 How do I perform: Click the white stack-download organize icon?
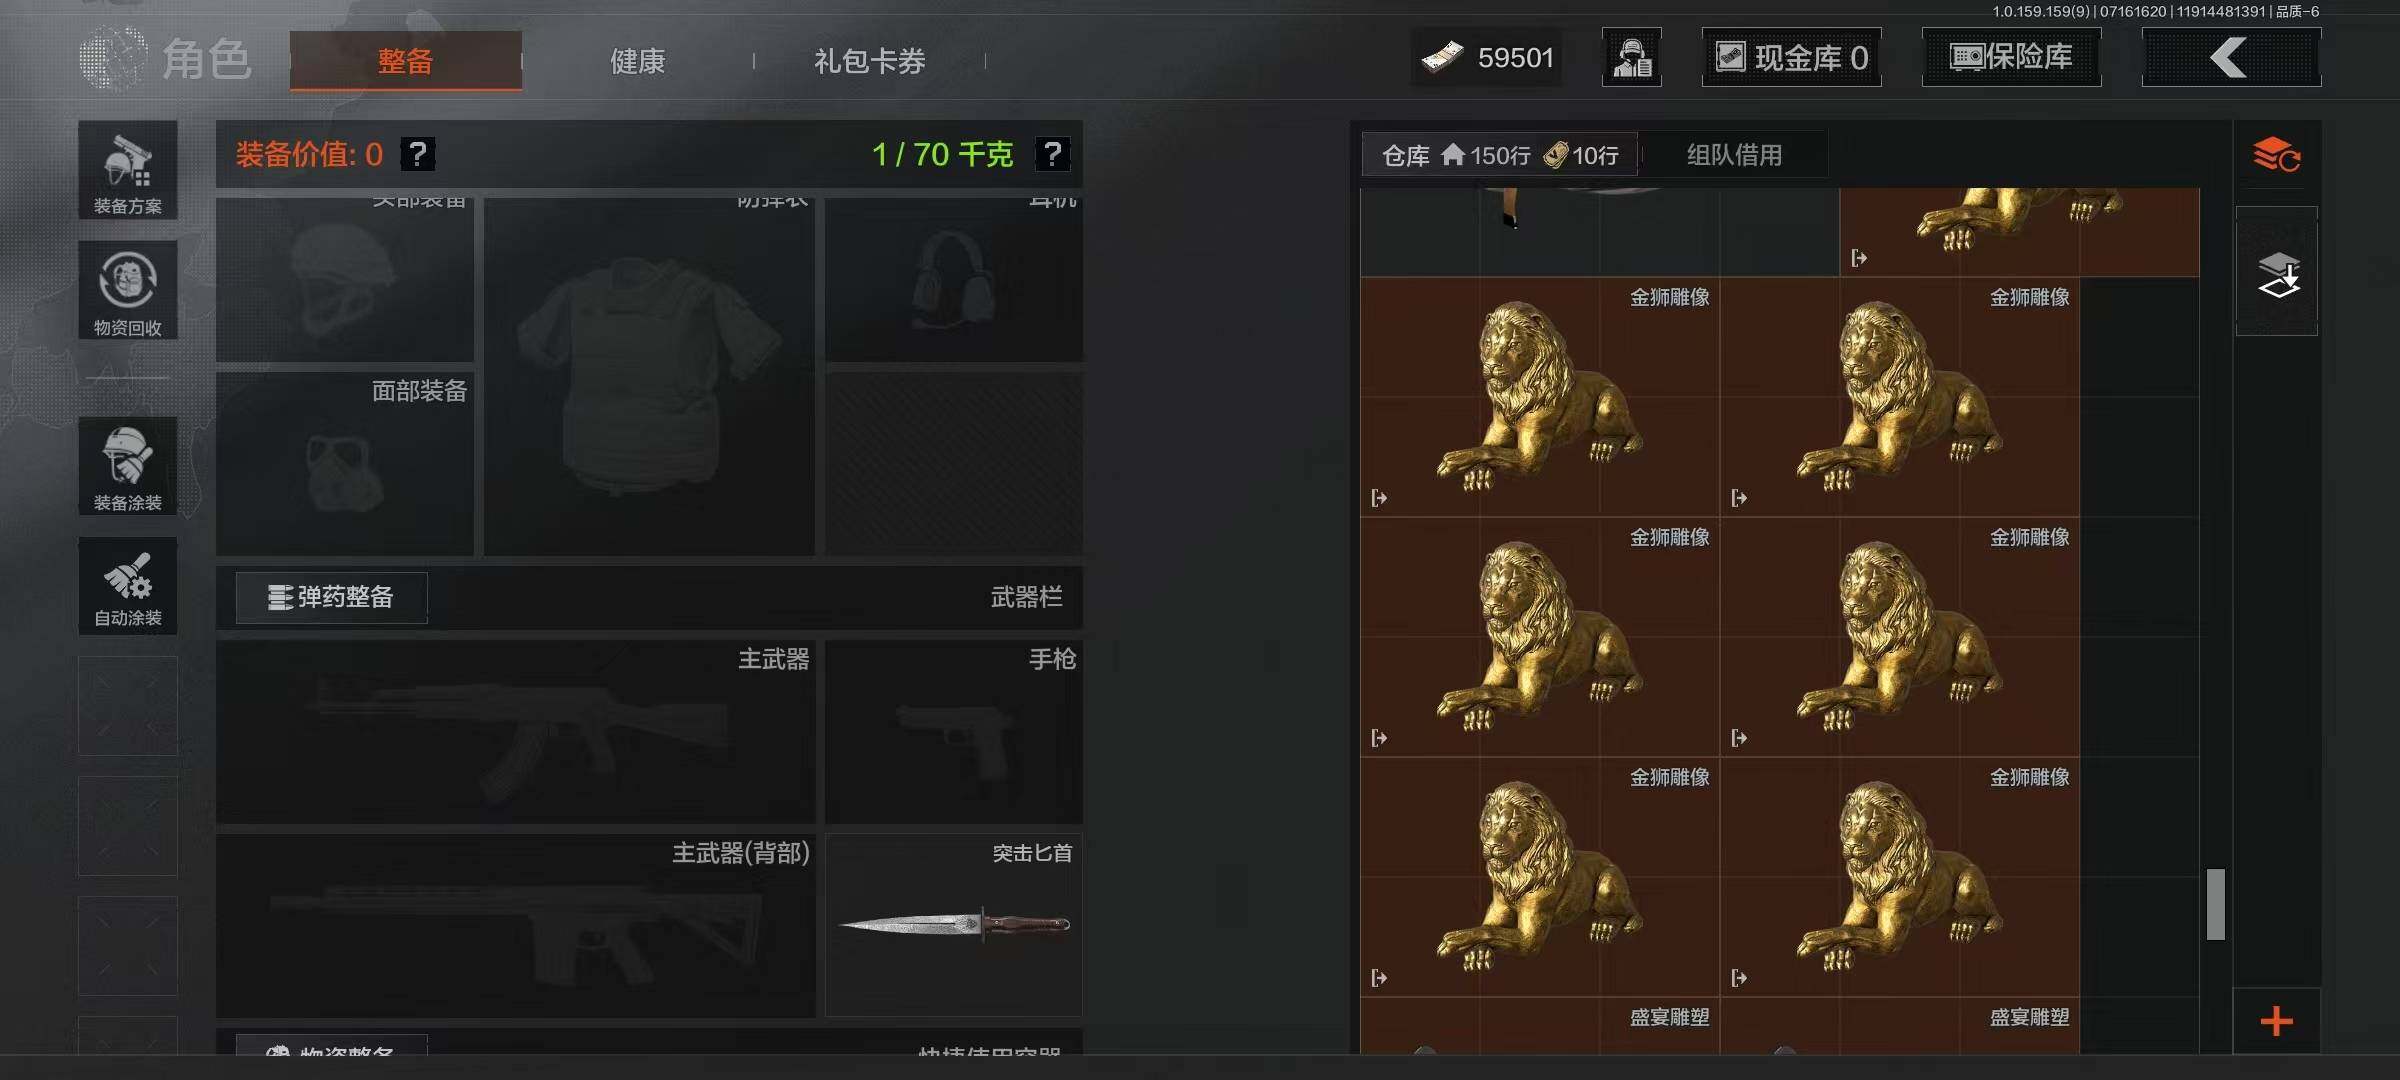tap(2277, 272)
